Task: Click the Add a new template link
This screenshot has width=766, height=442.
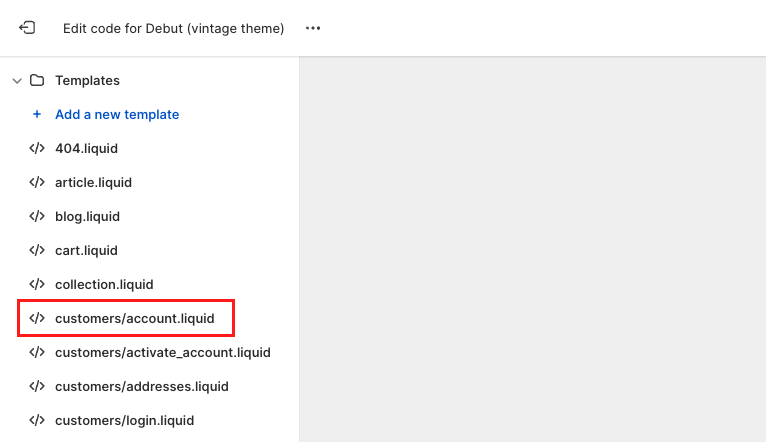Action: pyautogui.click(x=117, y=114)
